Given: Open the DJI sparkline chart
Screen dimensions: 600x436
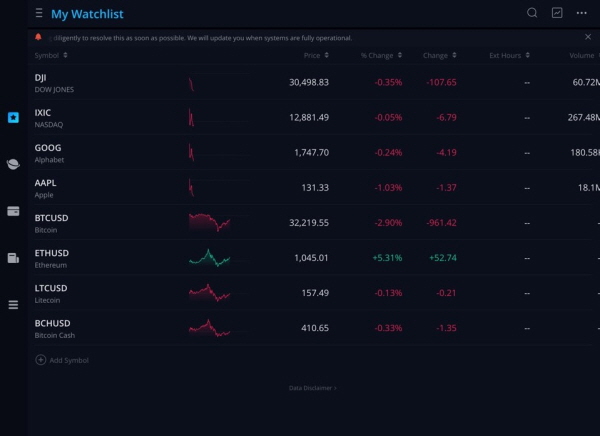Looking at the screenshot, I should tap(219, 82).
